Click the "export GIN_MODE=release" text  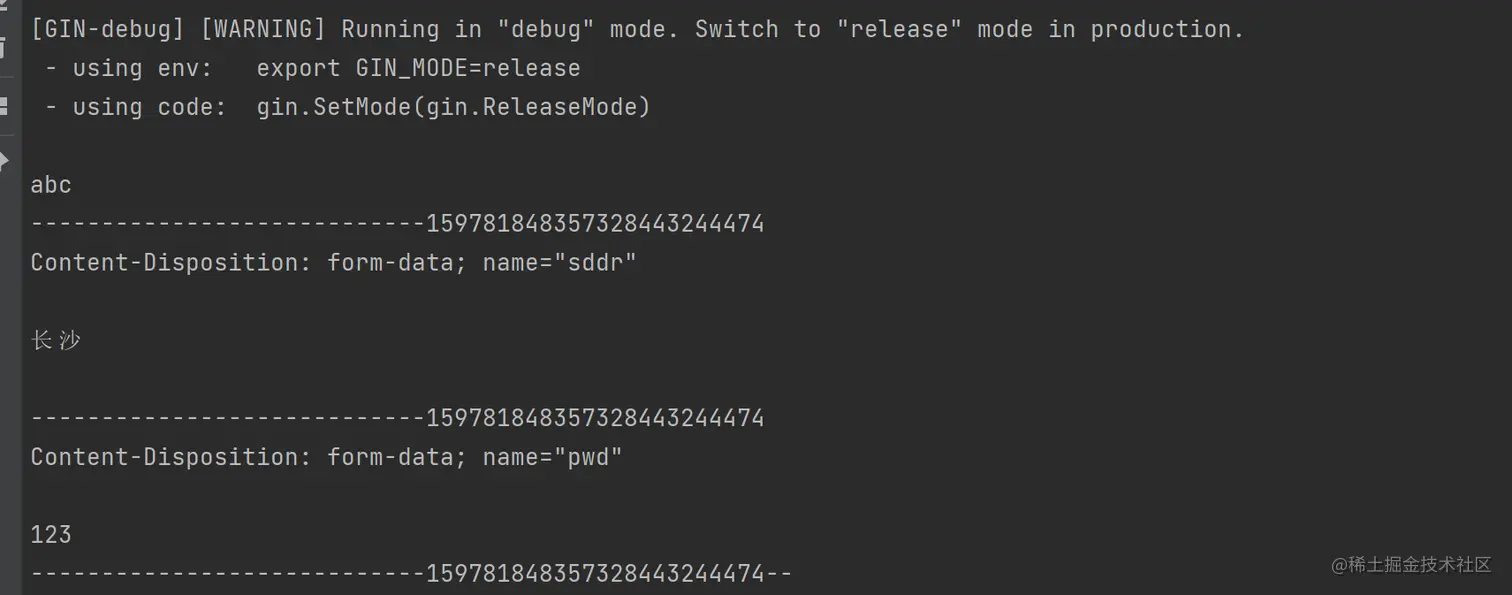click(418, 68)
